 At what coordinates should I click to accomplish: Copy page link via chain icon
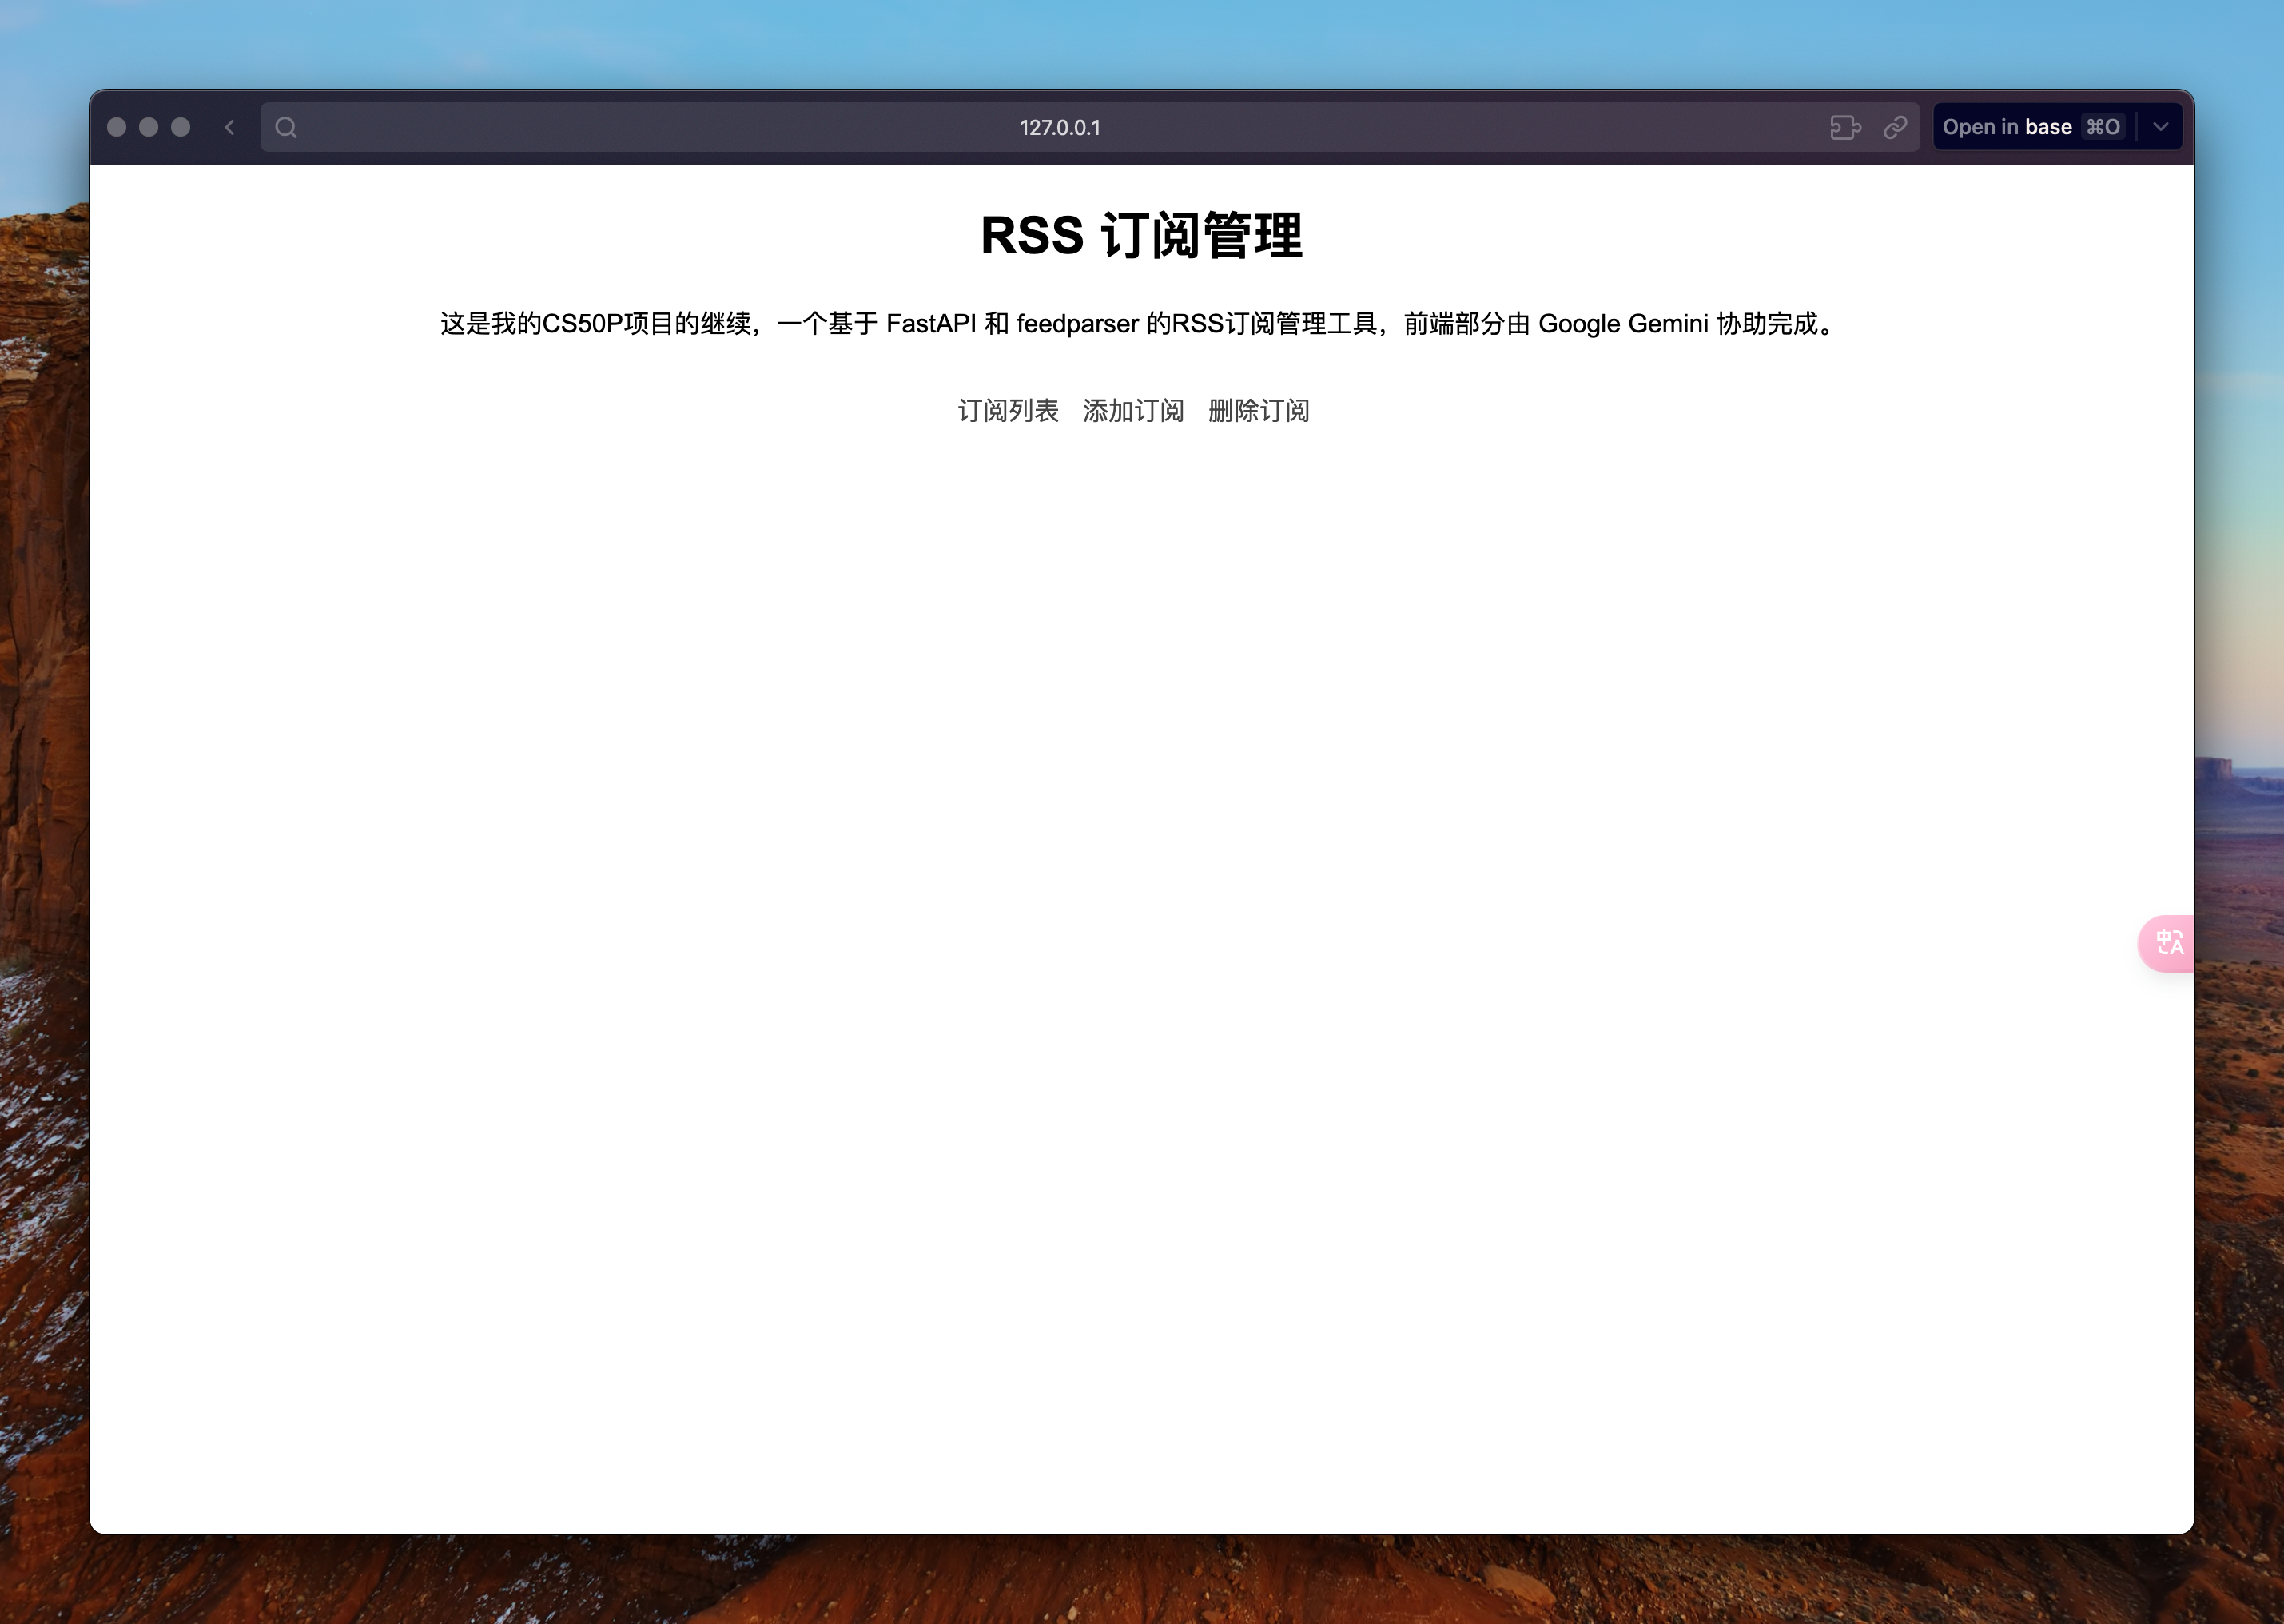pos(1895,127)
